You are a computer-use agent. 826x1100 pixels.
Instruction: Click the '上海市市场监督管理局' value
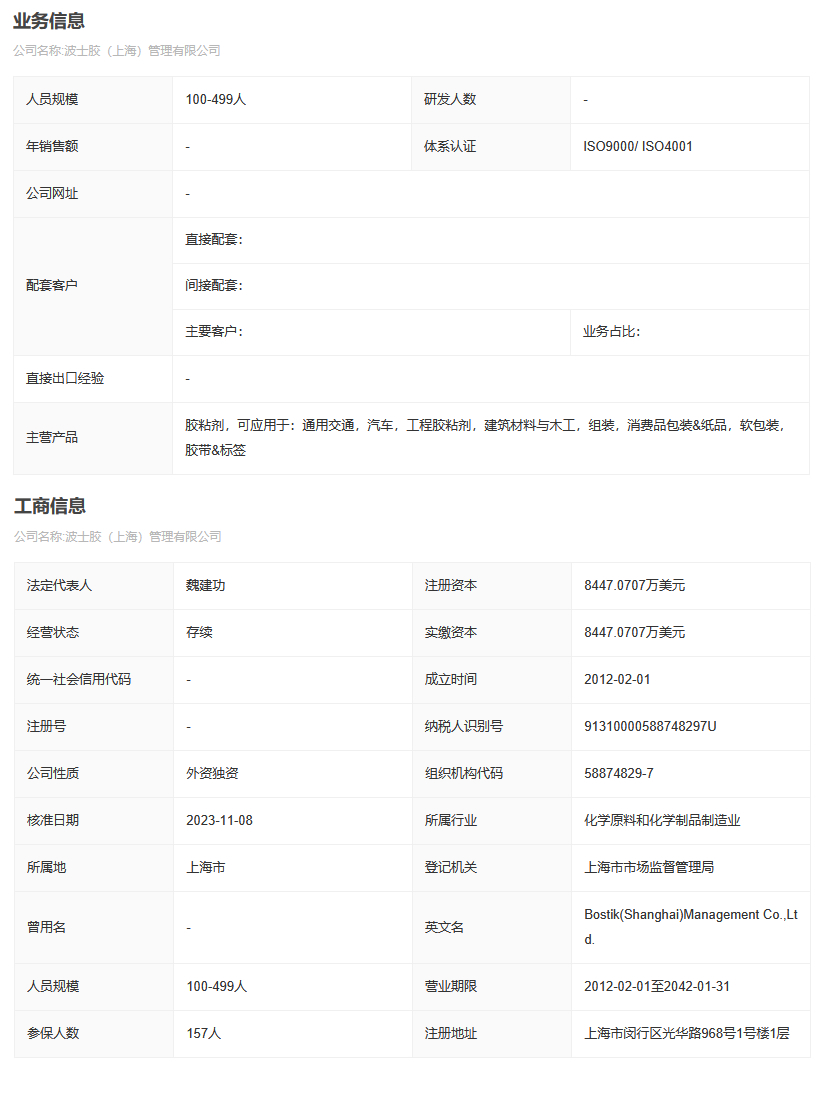649,868
